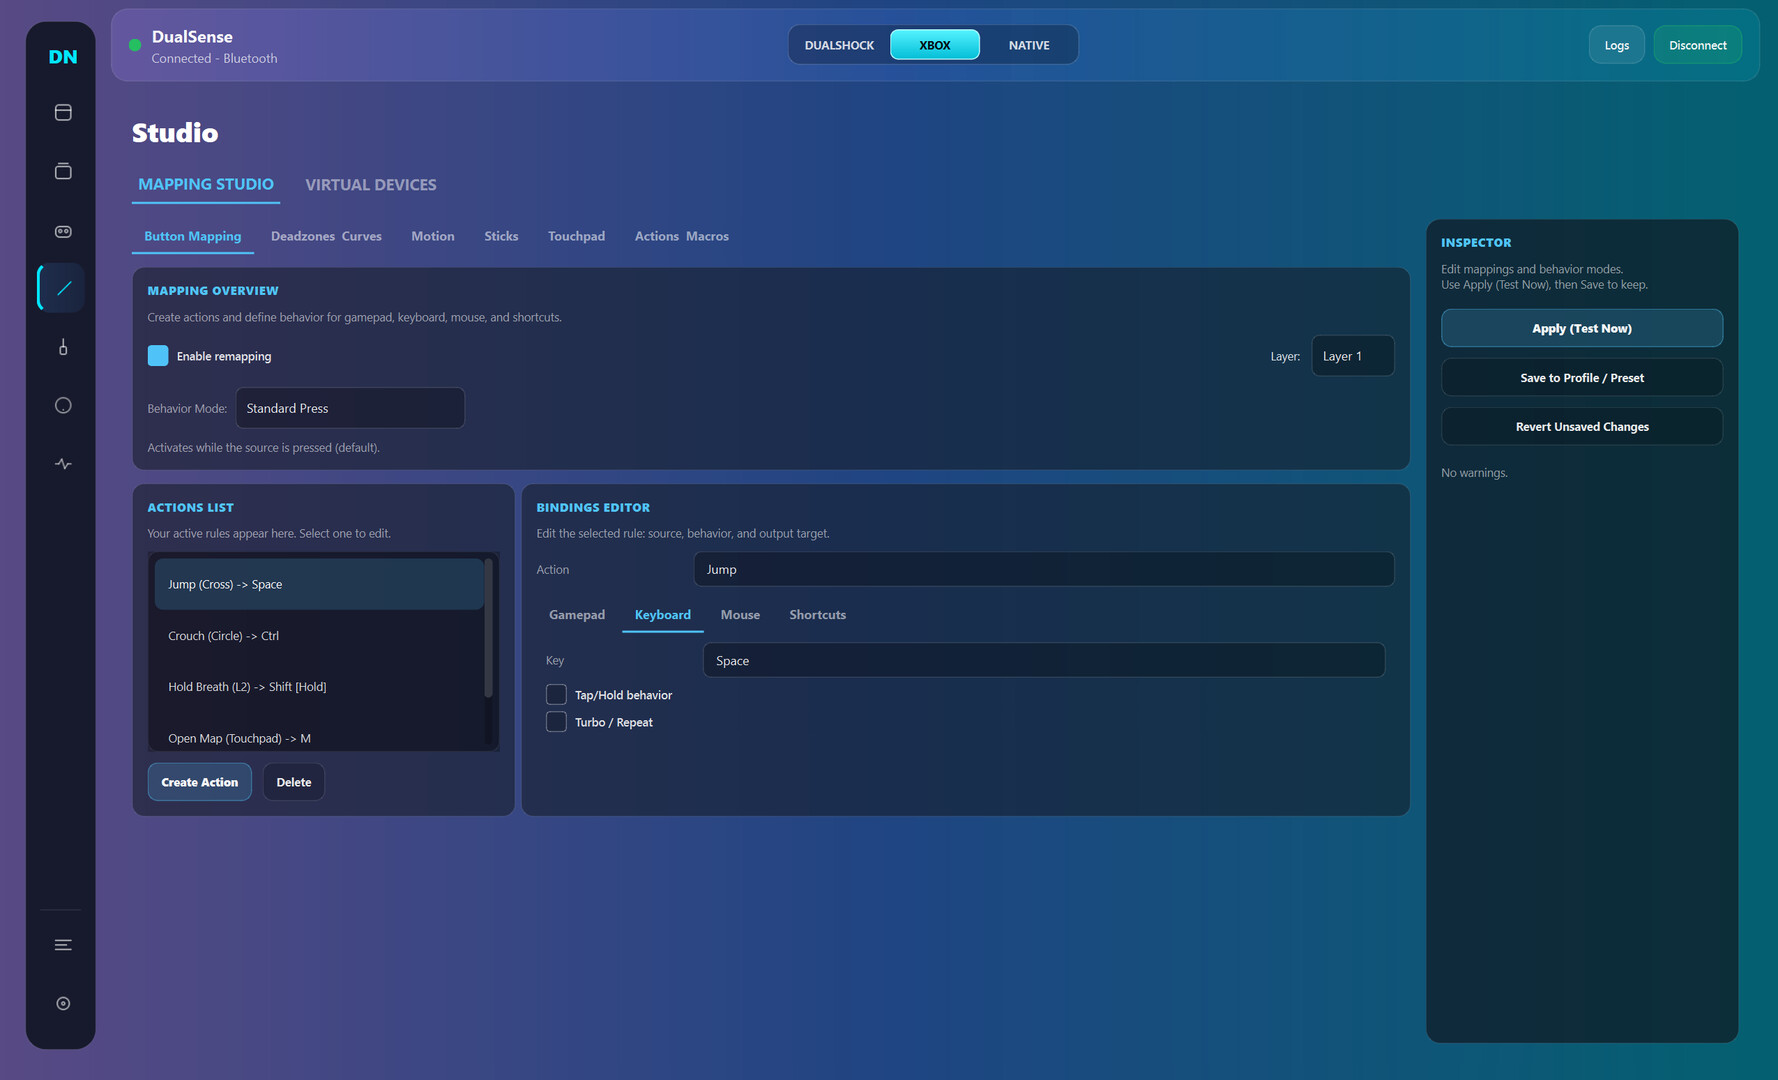This screenshot has height=1080, width=1778.
Task: Click the Actions List vertical scrollbar
Action: 488,630
